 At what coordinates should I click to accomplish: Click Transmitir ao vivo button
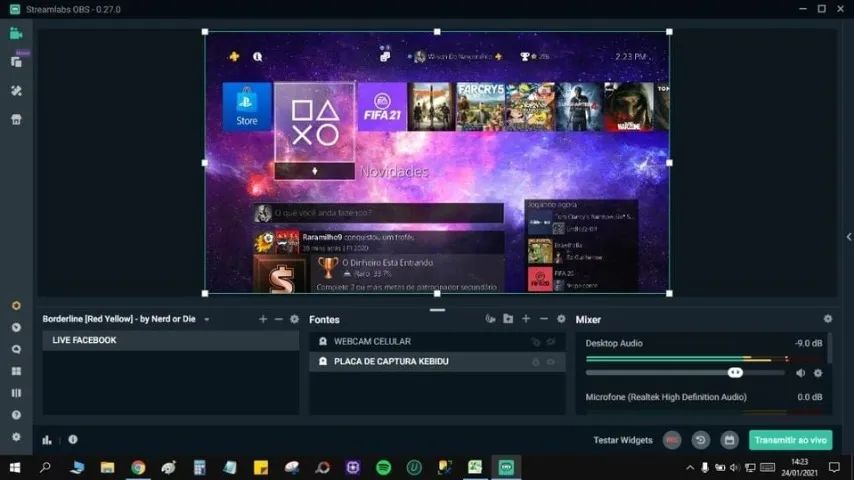click(790, 440)
